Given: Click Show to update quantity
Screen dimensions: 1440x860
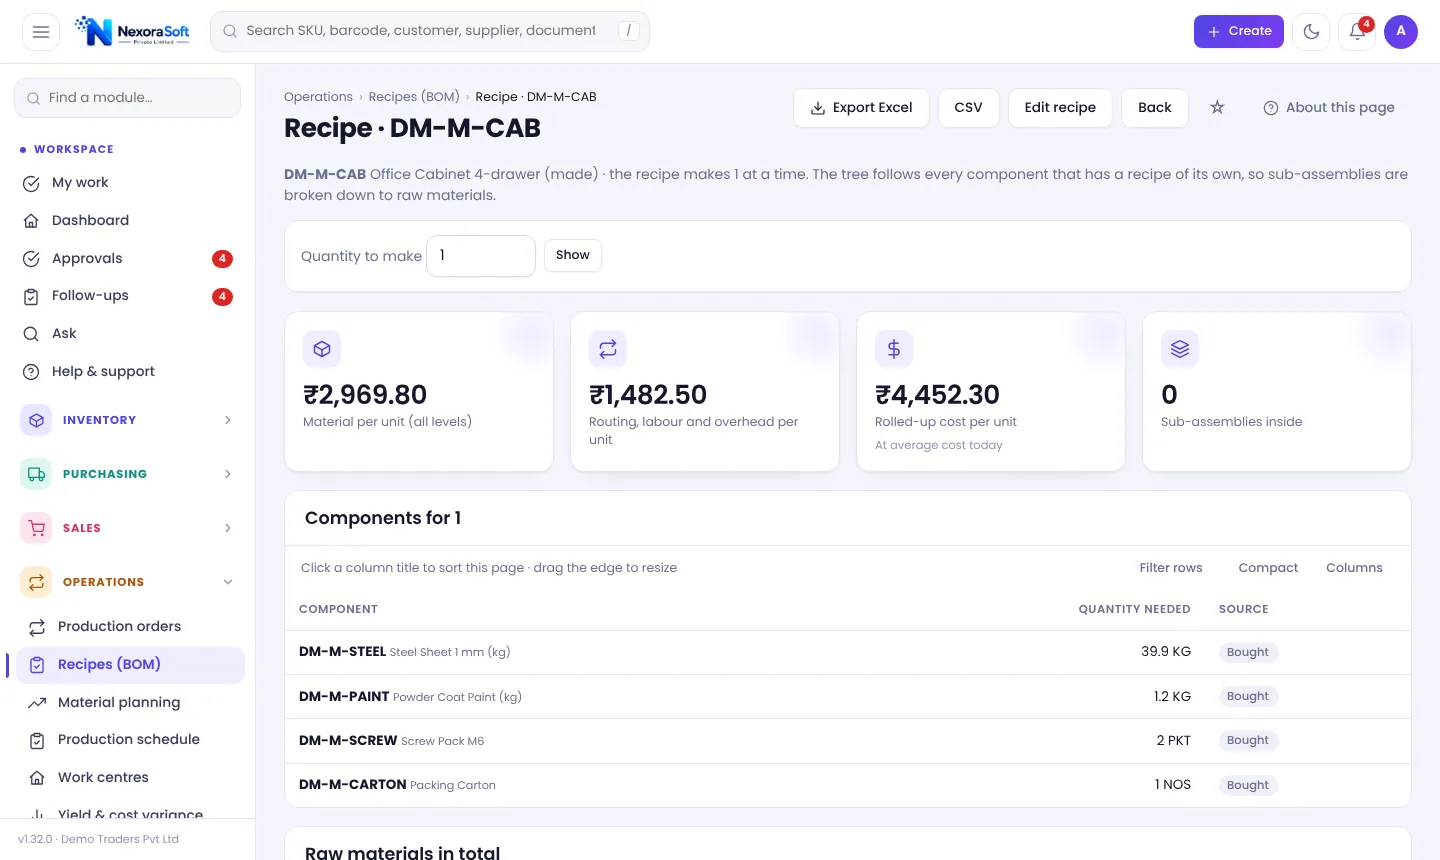Looking at the screenshot, I should pos(573,255).
